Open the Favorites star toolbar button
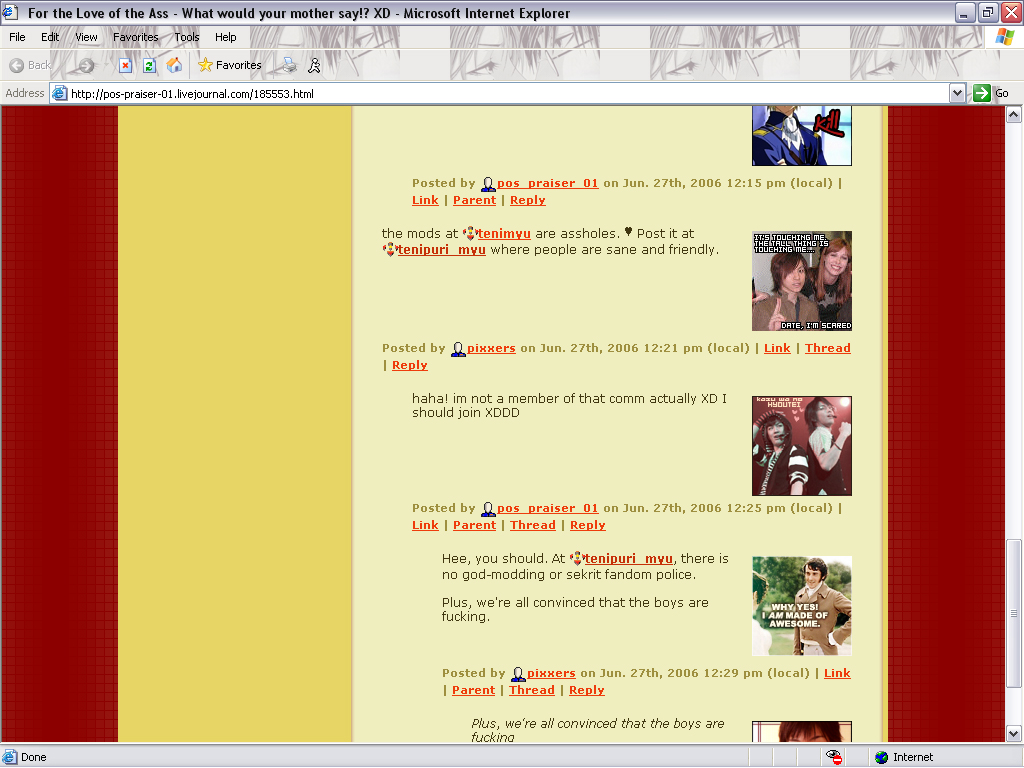The width and height of the screenshot is (1024, 768). pyautogui.click(x=229, y=65)
